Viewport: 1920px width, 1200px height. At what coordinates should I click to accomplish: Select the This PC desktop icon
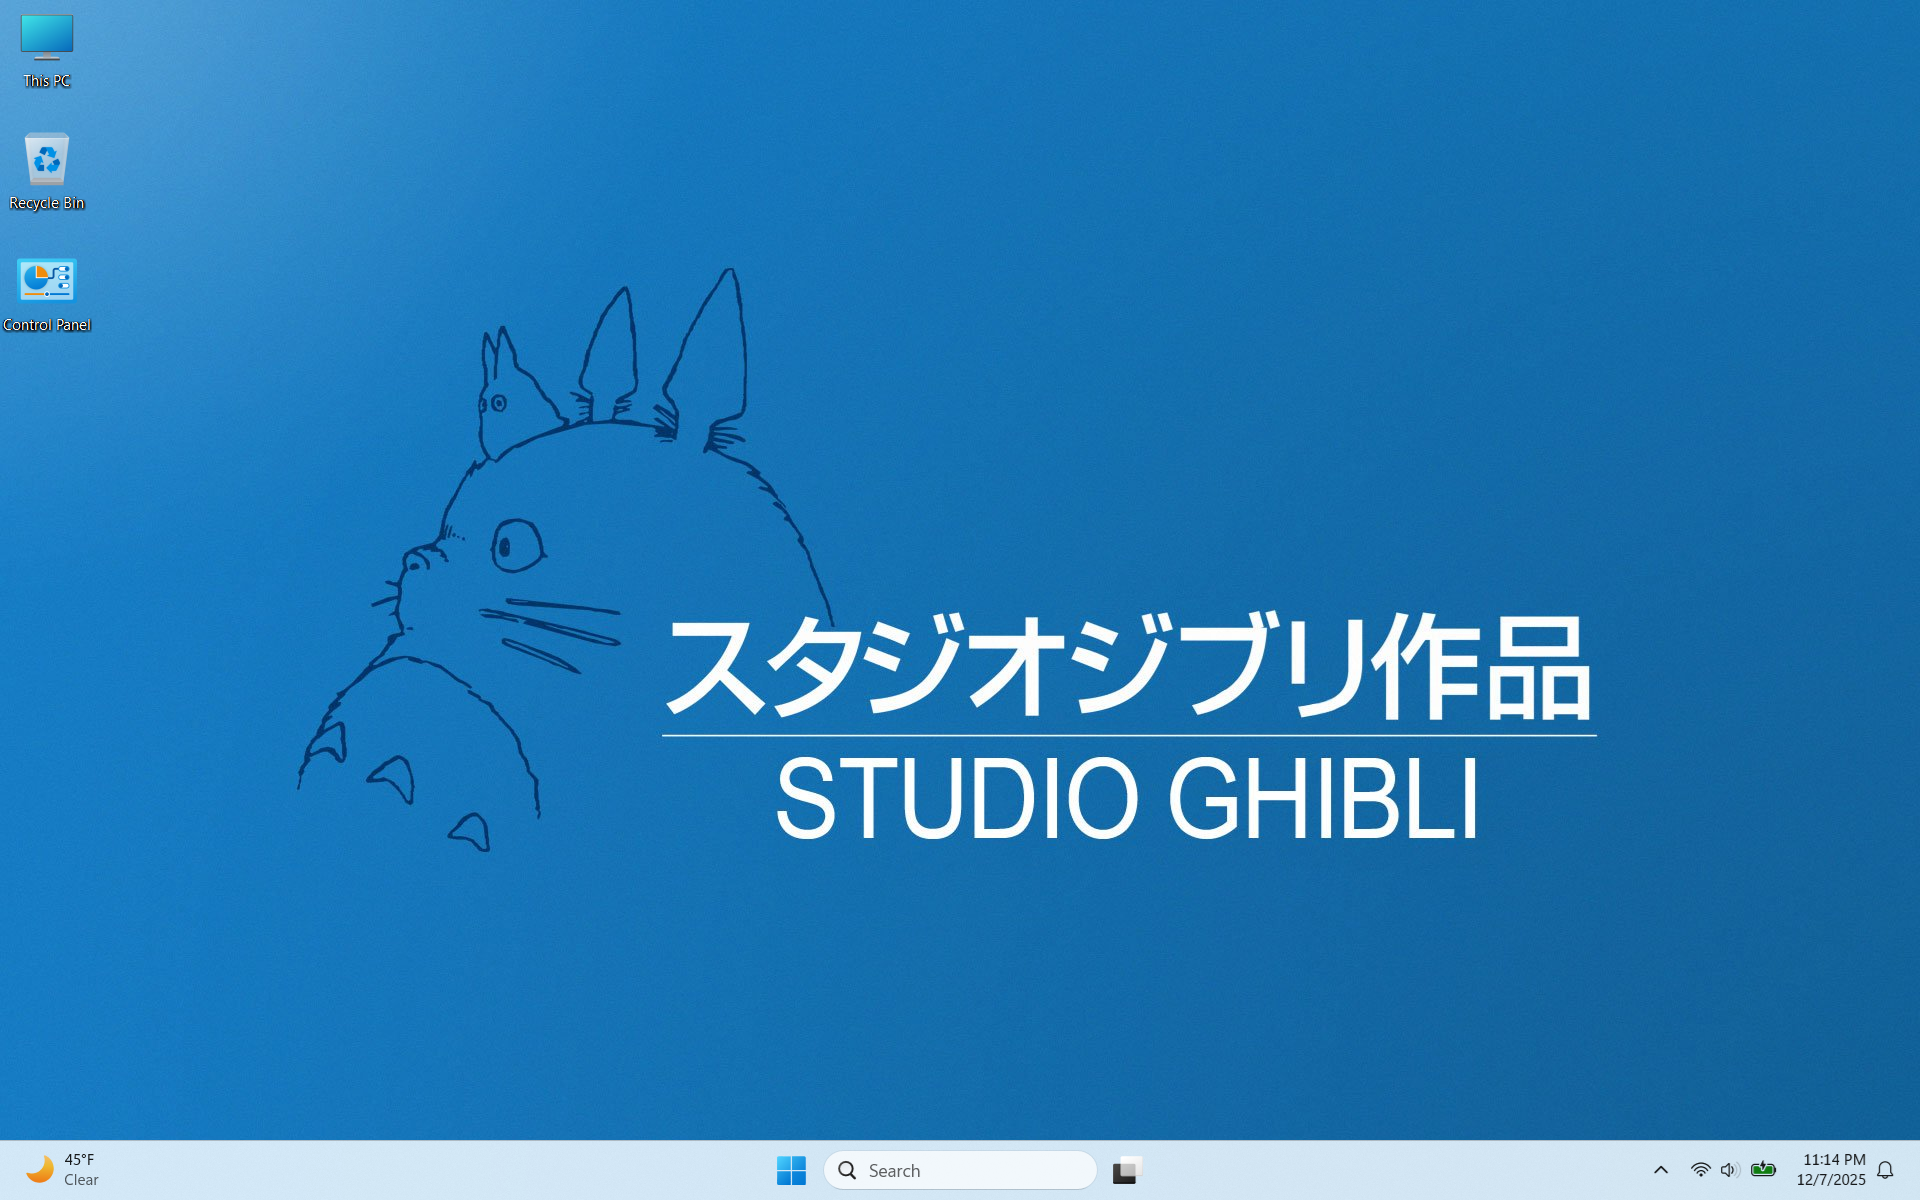(47, 38)
